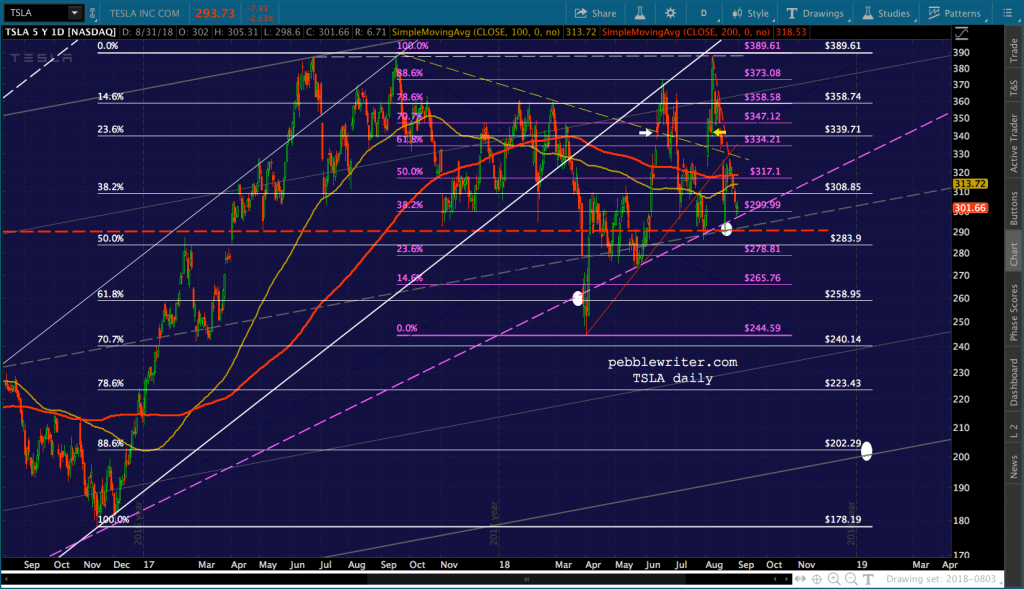The height and width of the screenshot is (589, 1024).
Task: Open the Drawings dropdown menu
Action: pyautogui.click(x=816, y=13)
